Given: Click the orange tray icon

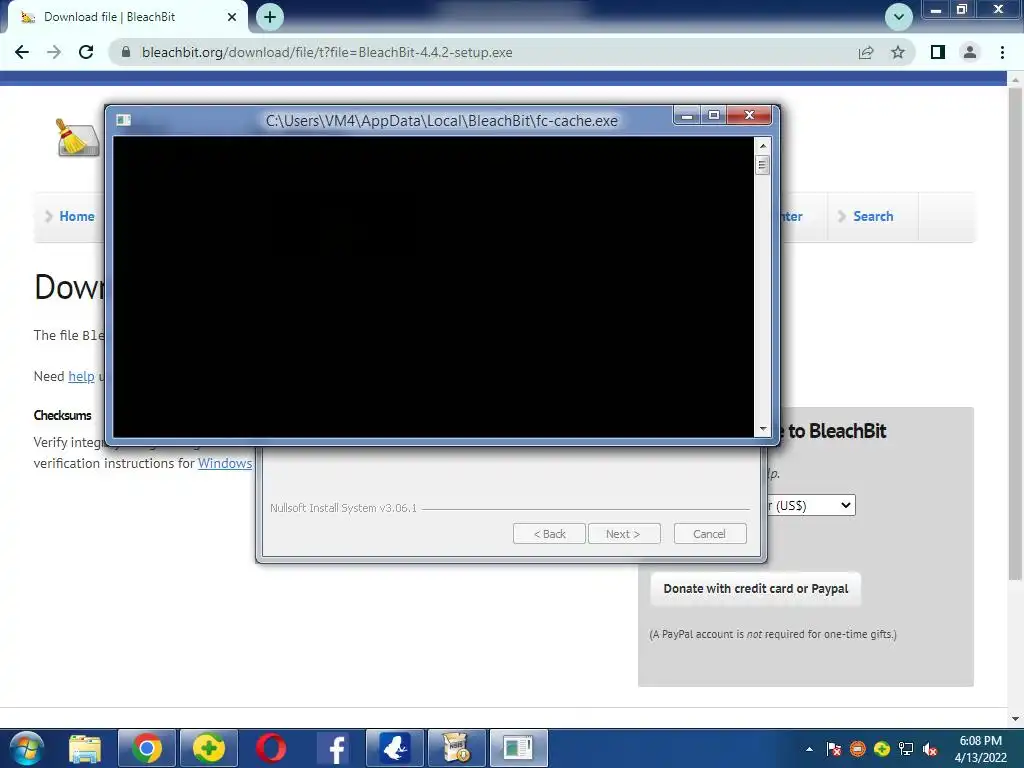Looking at the screenshot, I should 857,749.
